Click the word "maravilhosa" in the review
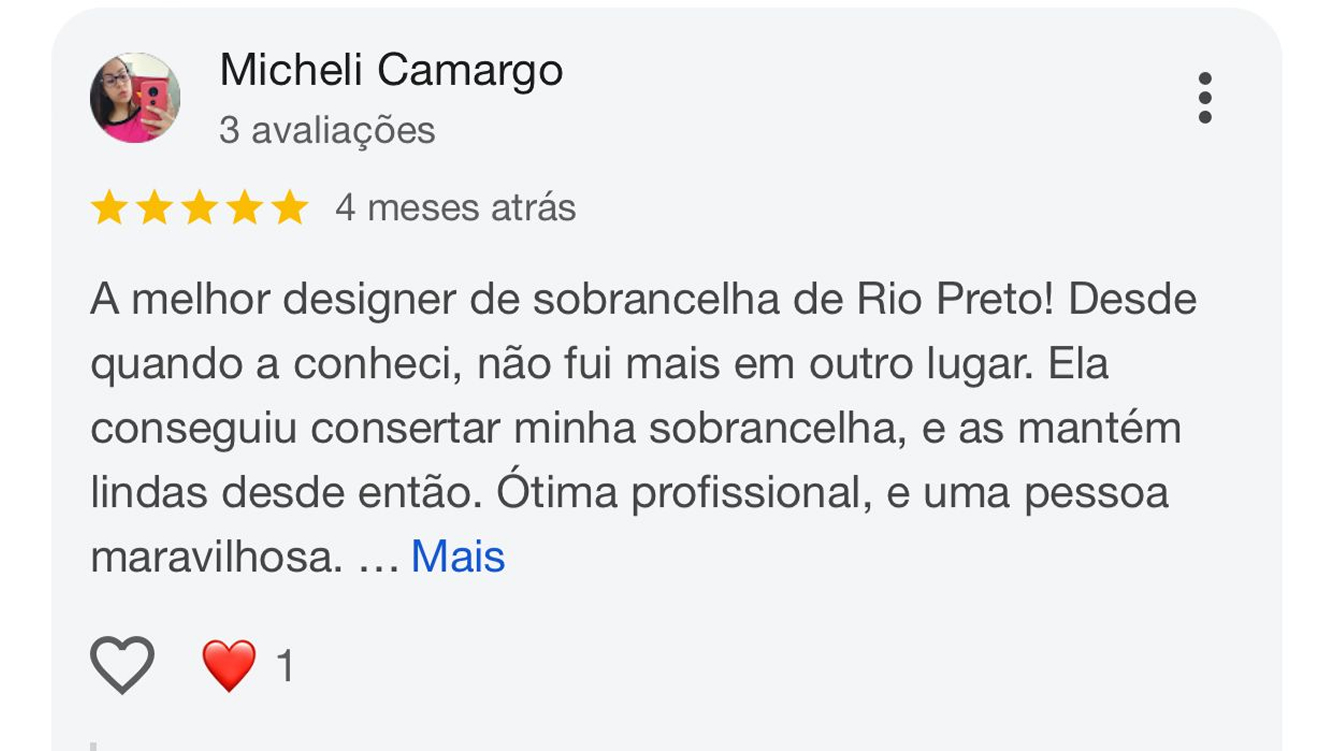 click(210, 557)
